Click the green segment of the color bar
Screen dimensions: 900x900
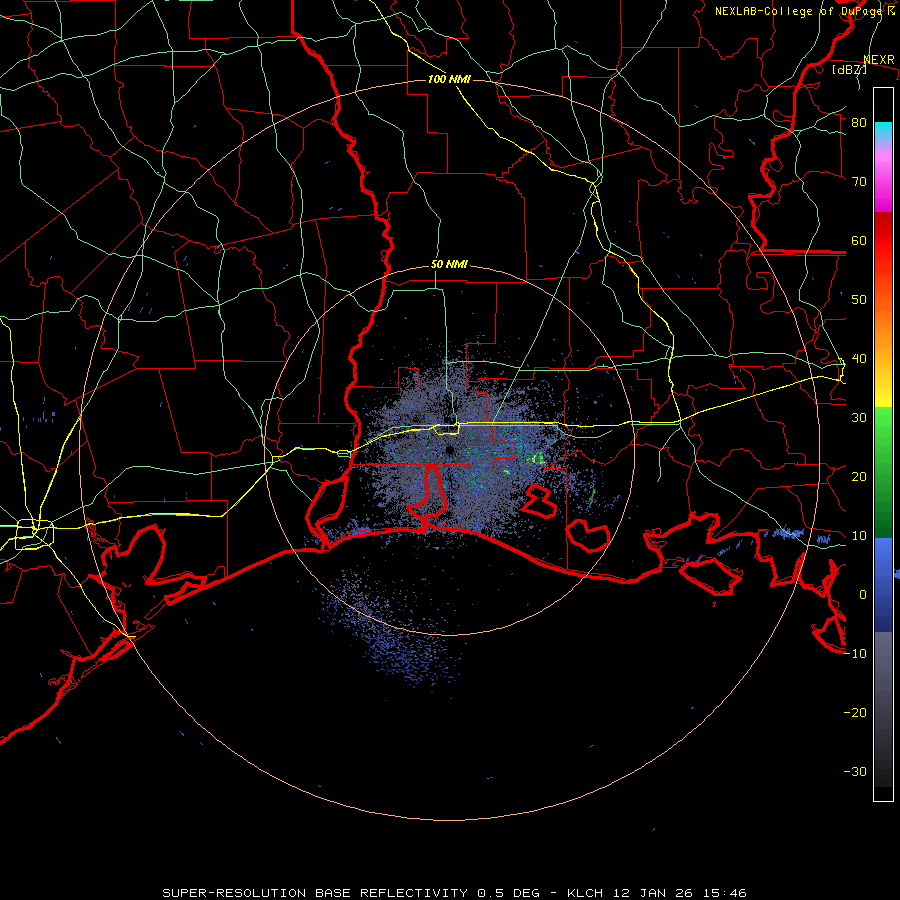point(883,472)
